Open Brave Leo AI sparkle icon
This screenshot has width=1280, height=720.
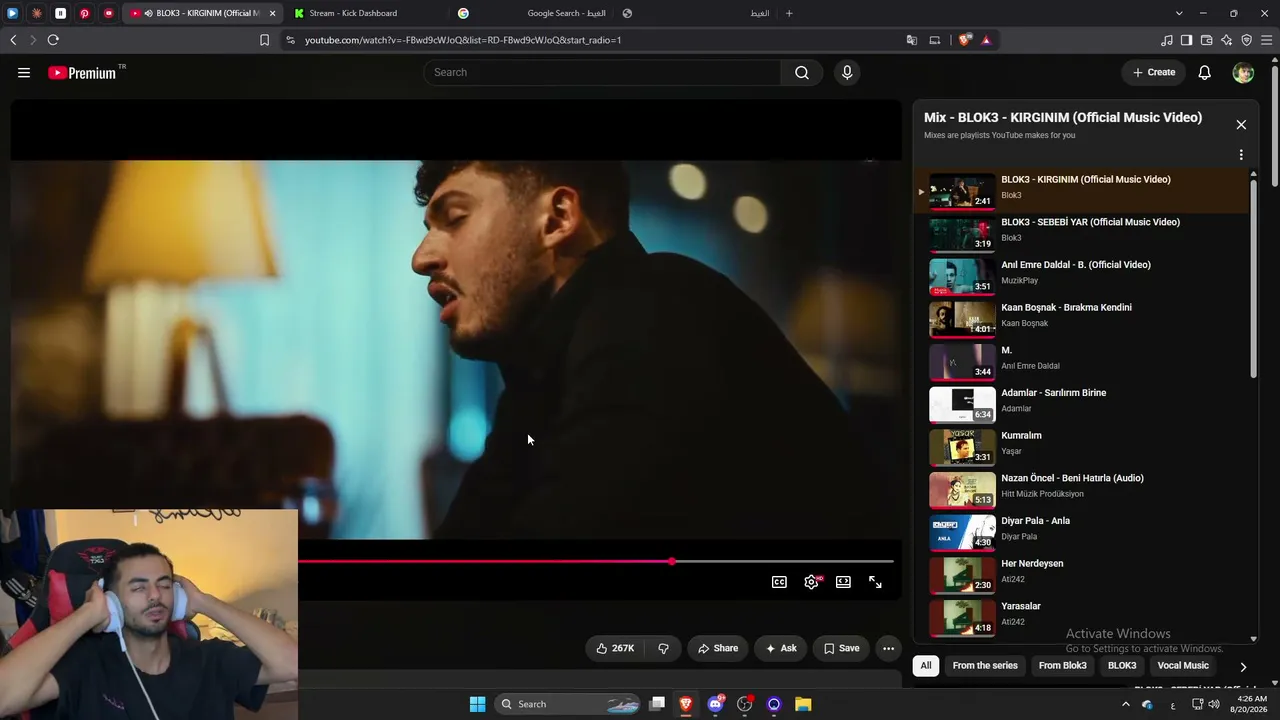[x=1226, y=40]
